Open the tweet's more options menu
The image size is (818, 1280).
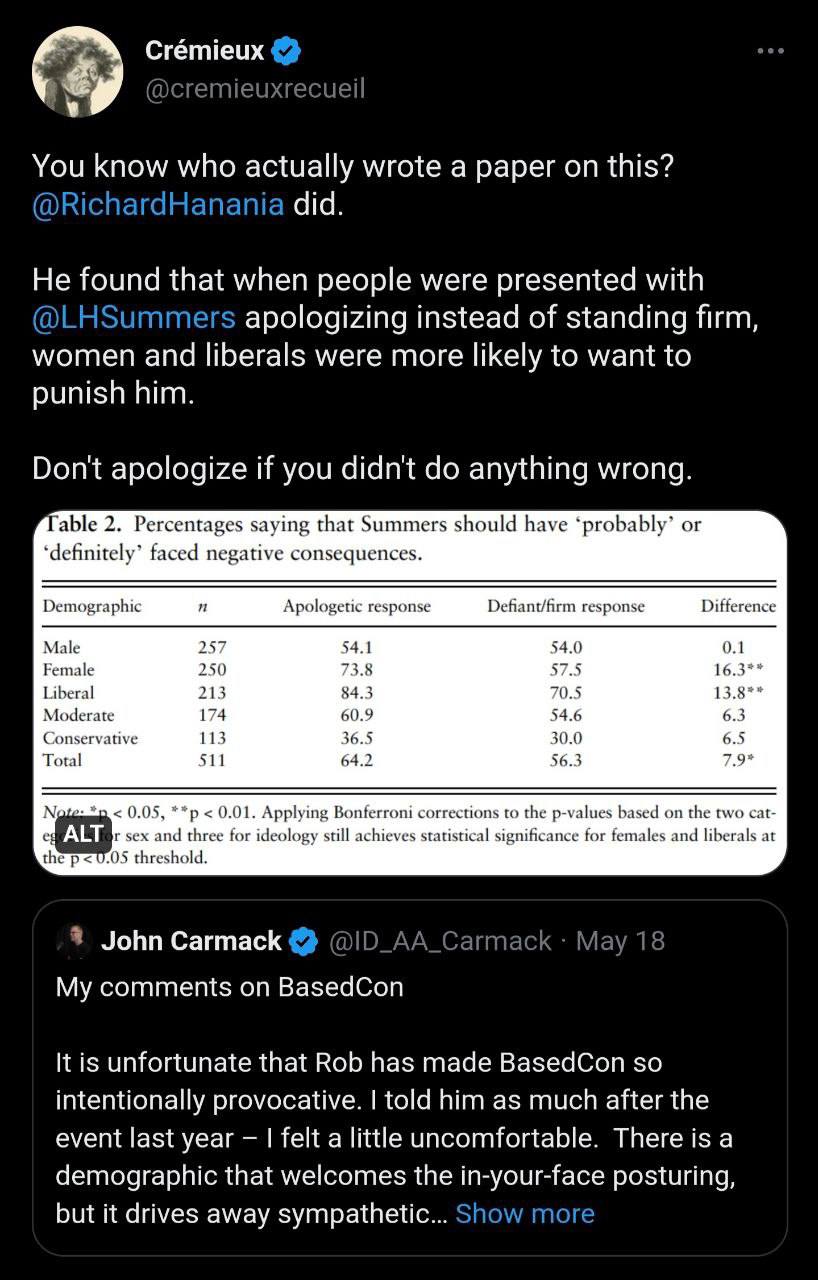[770, 50]
